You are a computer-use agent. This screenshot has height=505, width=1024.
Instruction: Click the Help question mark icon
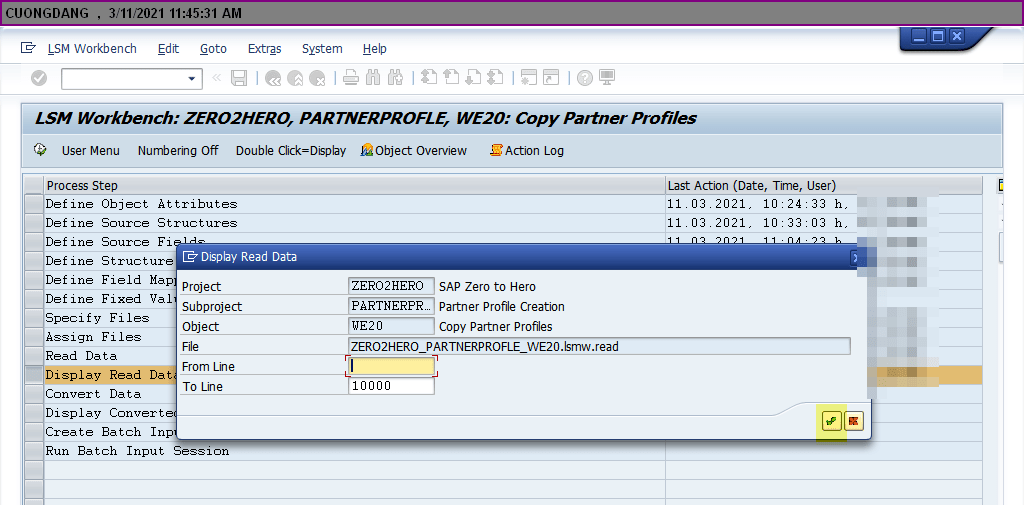point(584,78)
